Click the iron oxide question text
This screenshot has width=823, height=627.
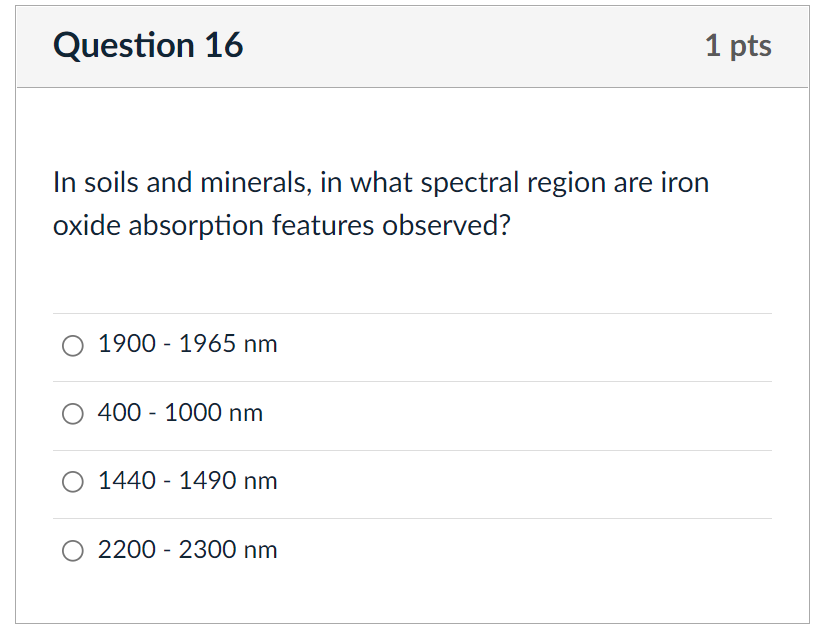[x=380, y=205]
